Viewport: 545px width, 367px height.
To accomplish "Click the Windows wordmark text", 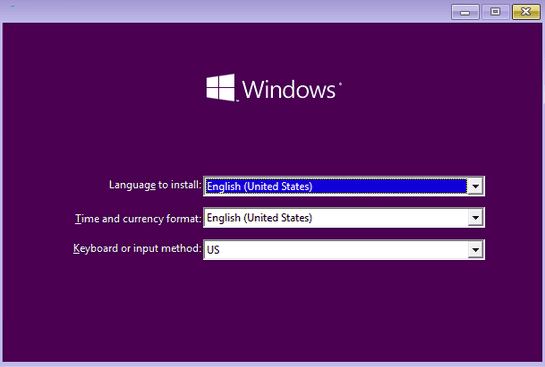I will tap(289, 90).
